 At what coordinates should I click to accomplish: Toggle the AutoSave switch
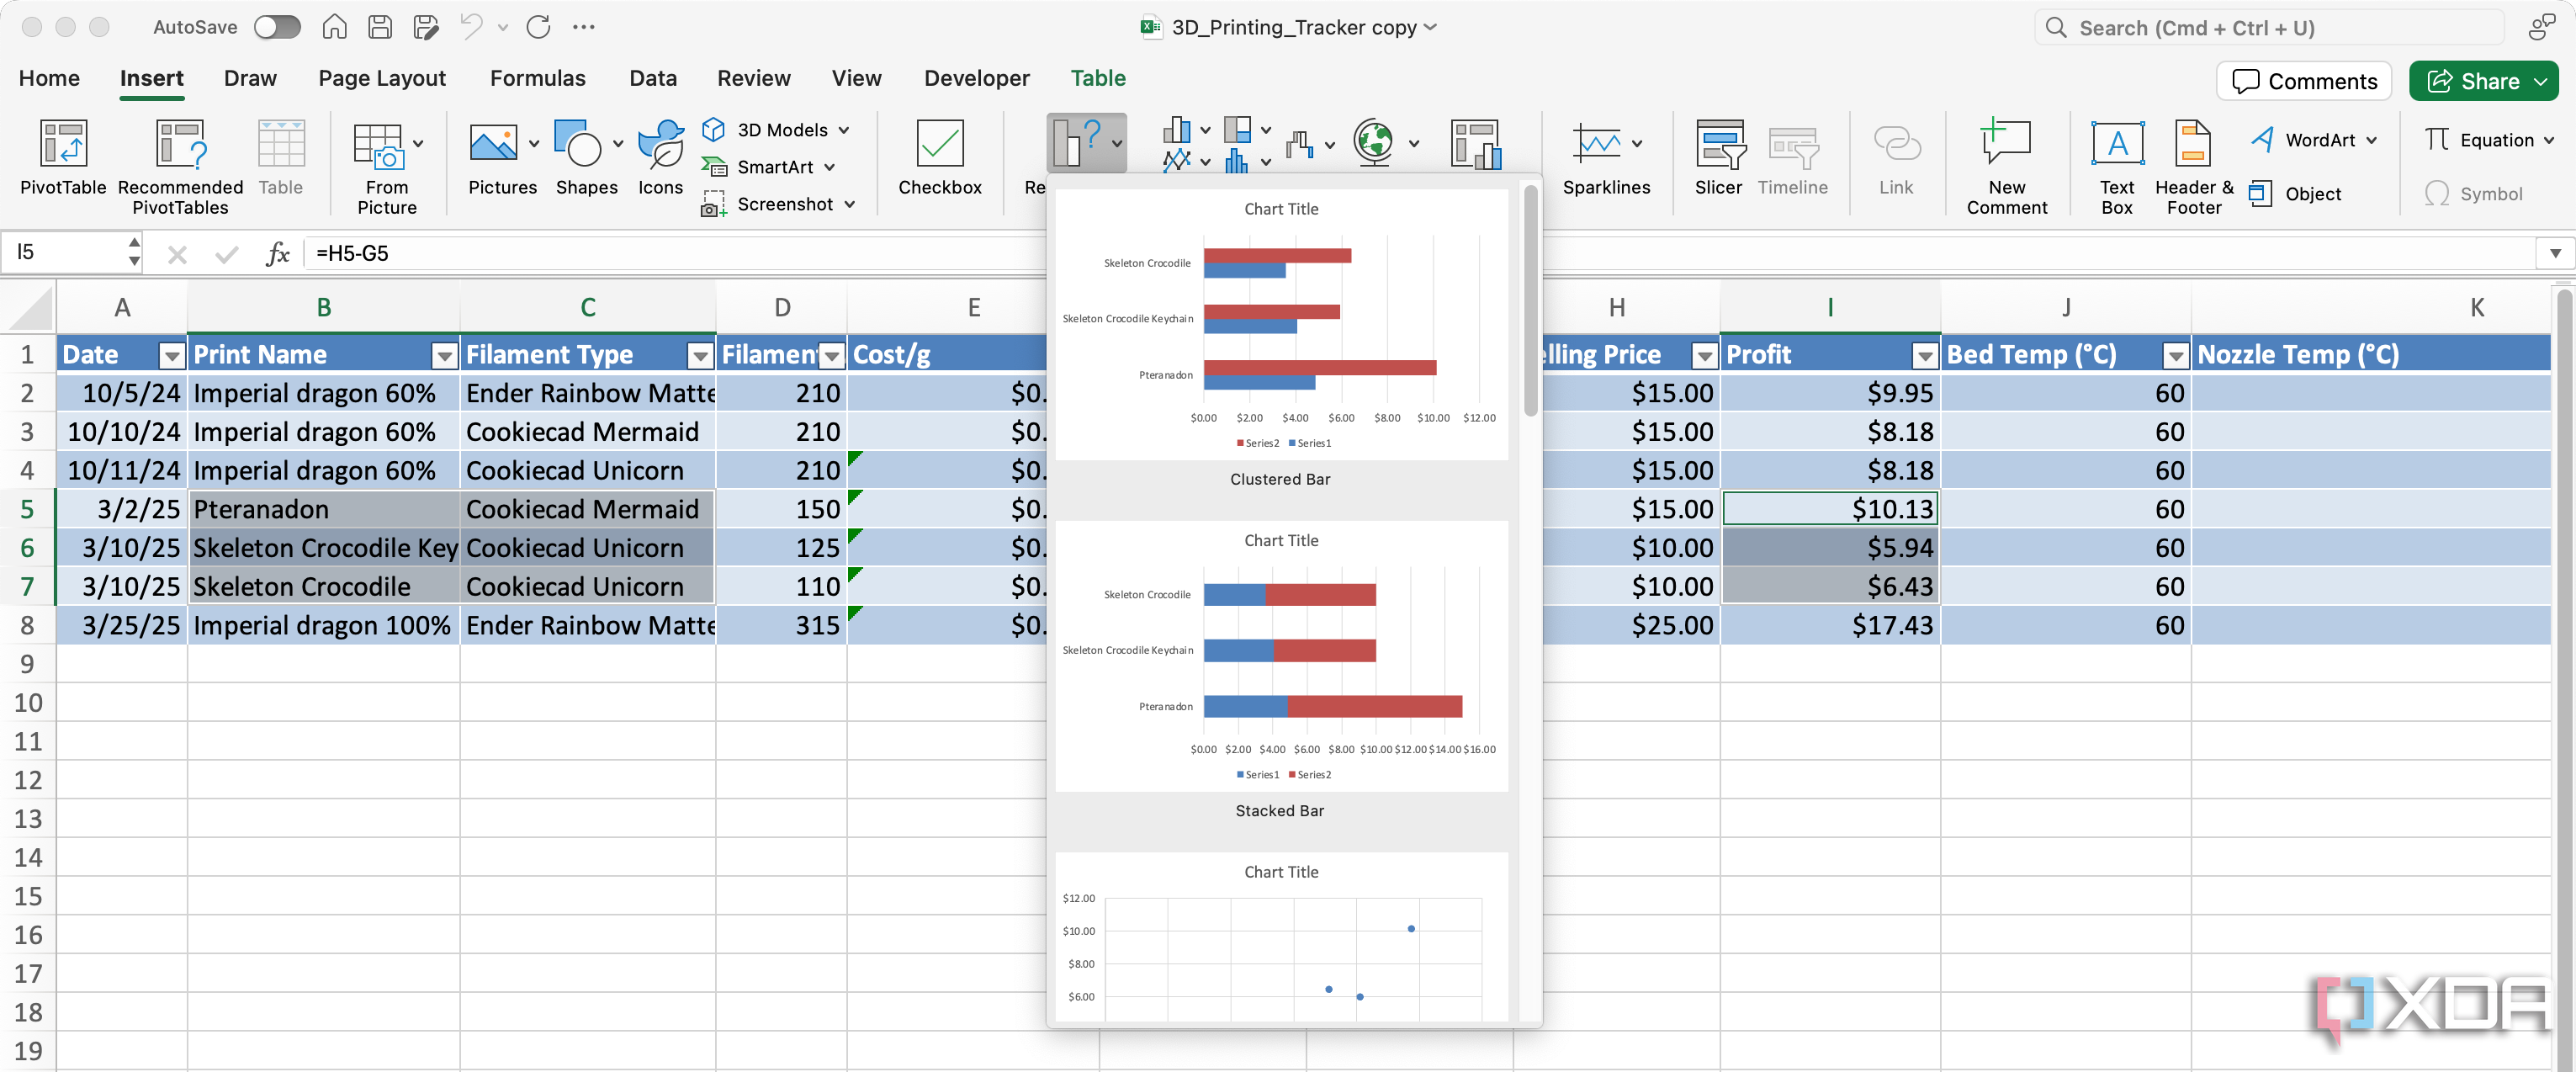pos(277,27)
